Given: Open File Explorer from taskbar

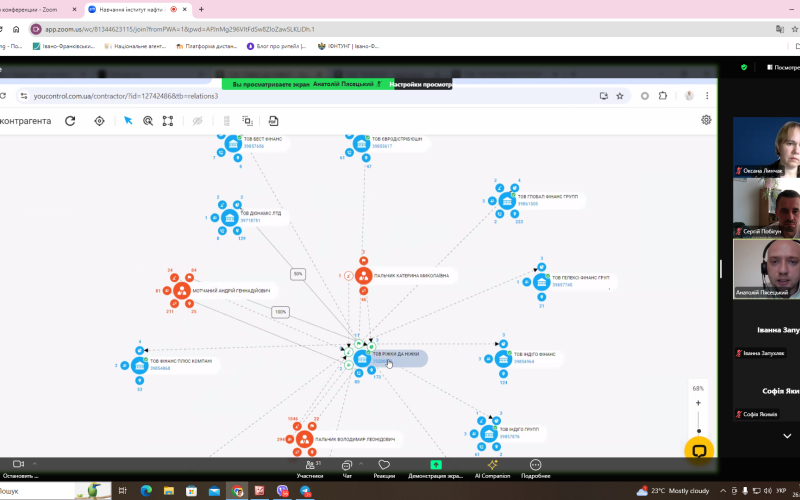Looking at the screenshot, I should 169,491.
